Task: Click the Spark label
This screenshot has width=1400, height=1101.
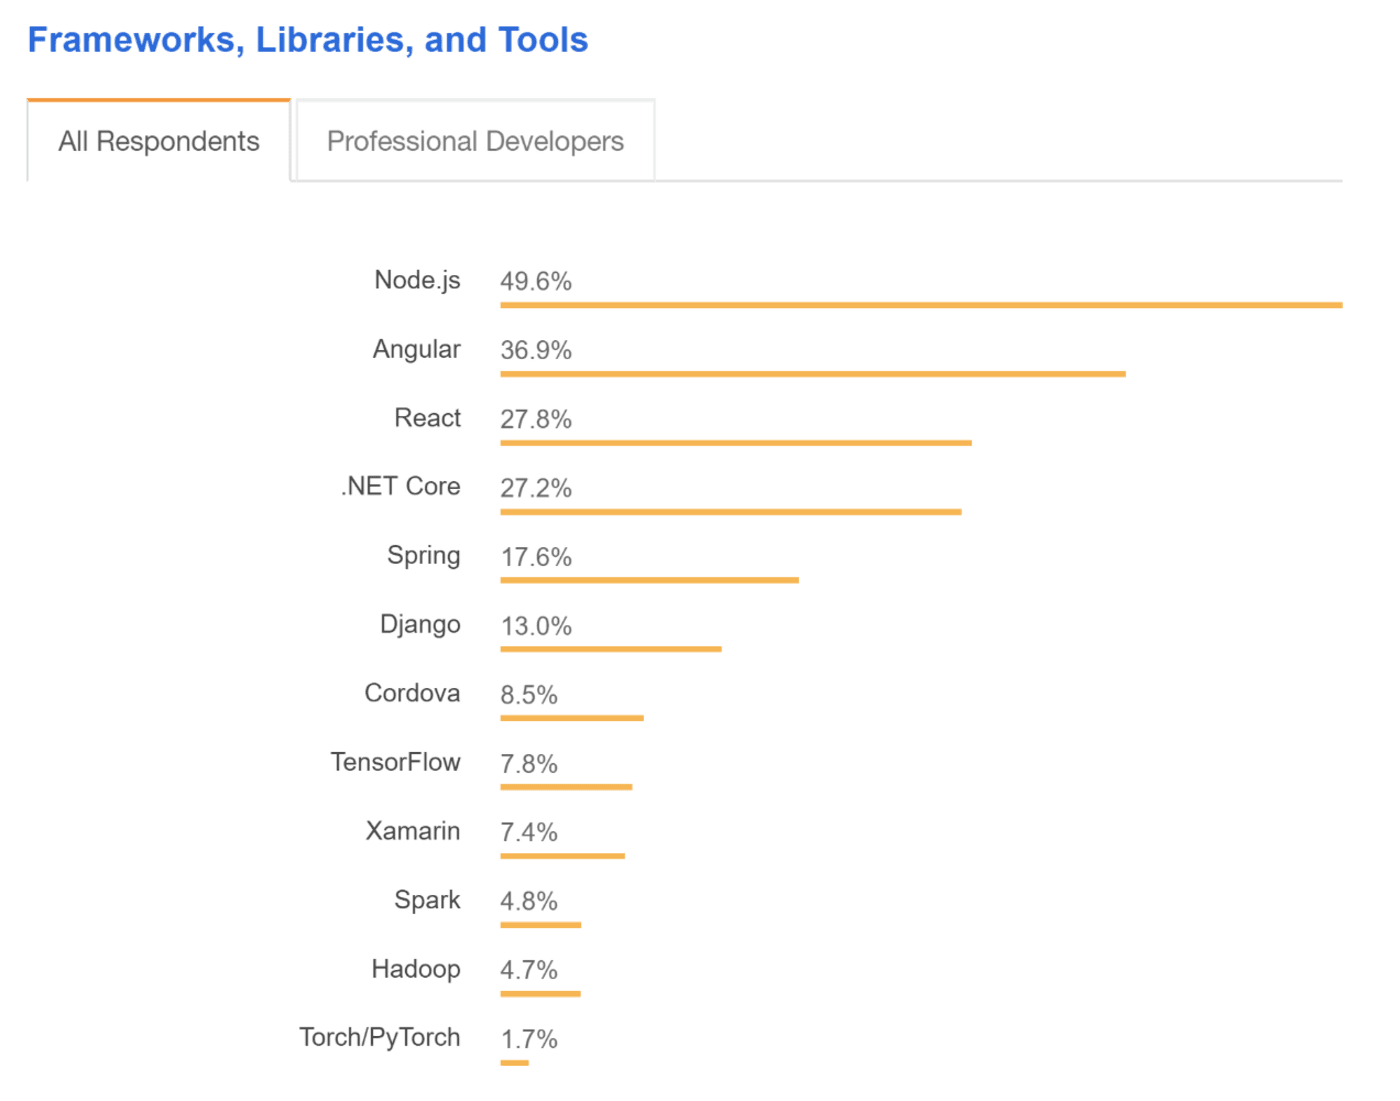Action: point(427,900)
